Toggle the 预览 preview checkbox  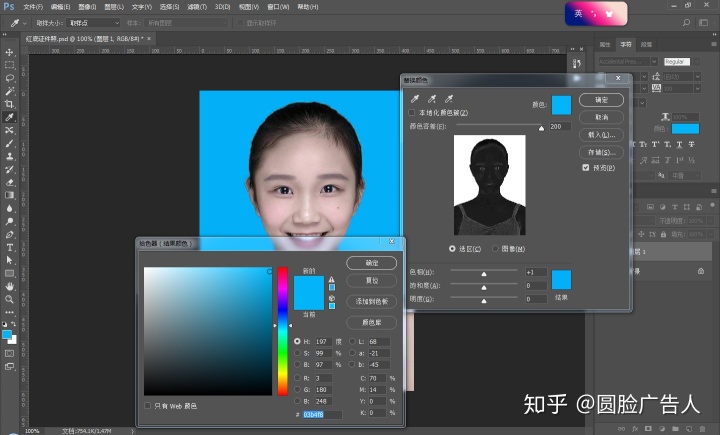point(586,168)
